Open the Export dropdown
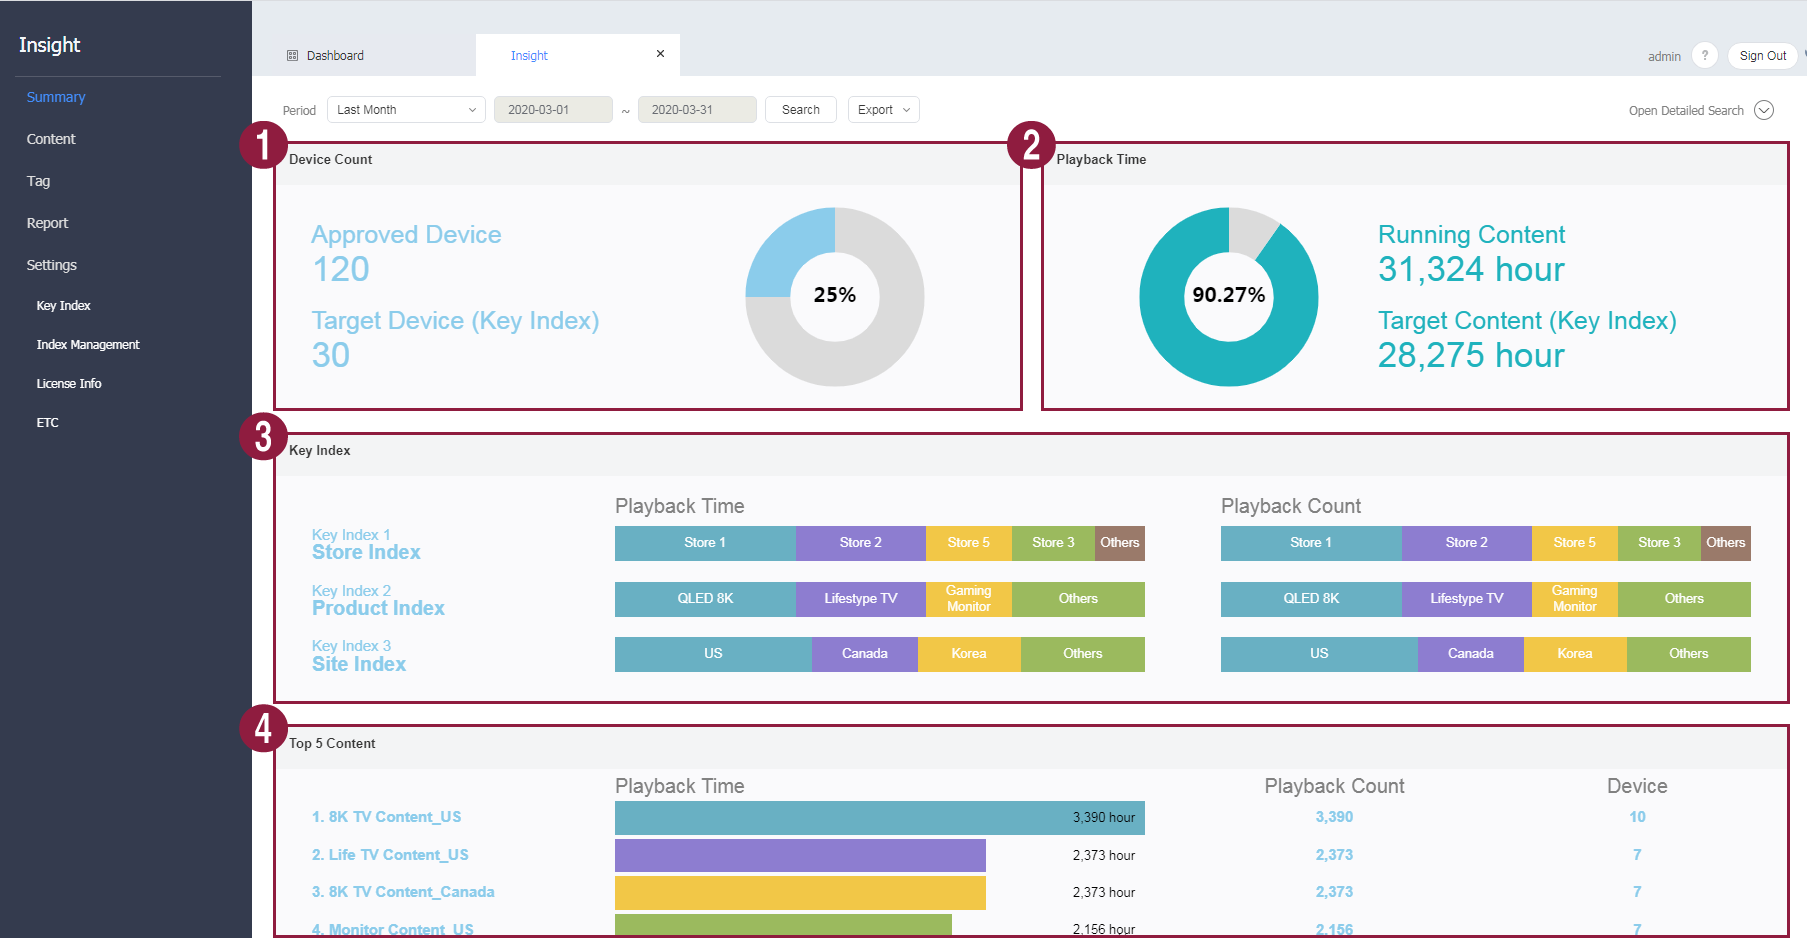Screen dimensions: 1807x938 [883, 110]
